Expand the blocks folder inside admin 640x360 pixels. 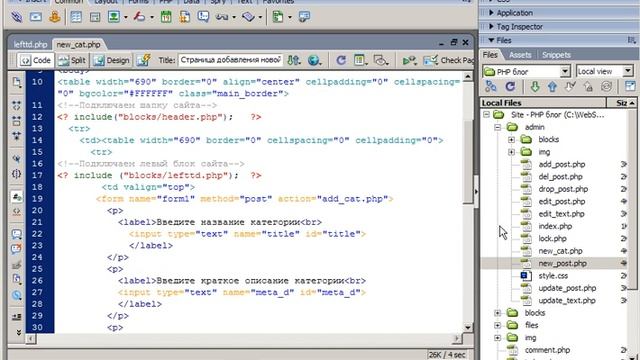511,140
